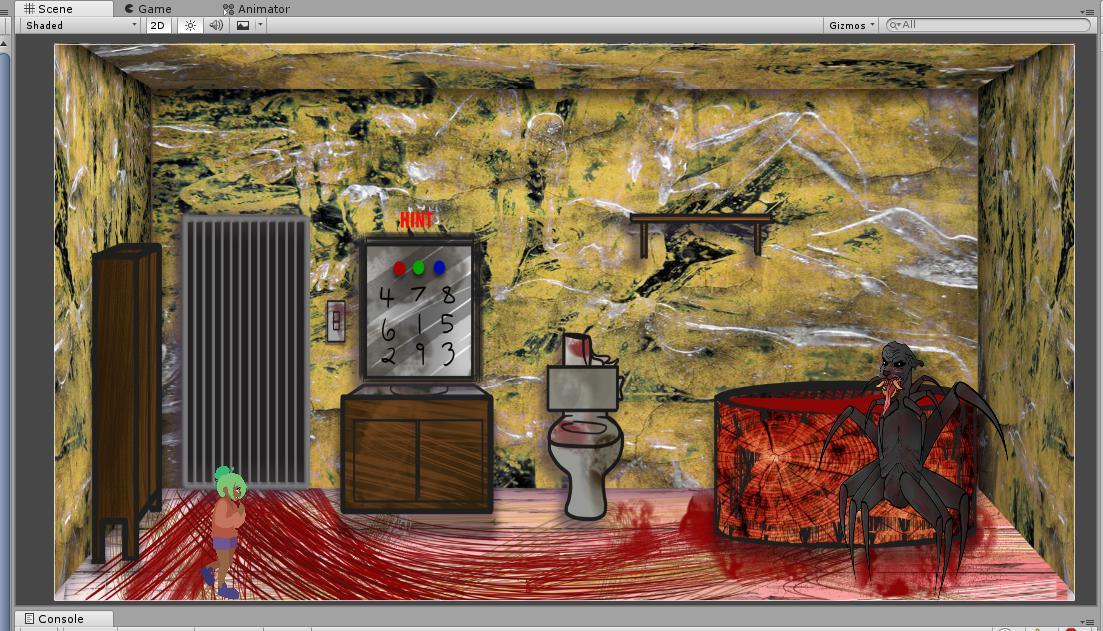This screenshot has height=631, width=1103.
Task: Select the green-haired girl character
Action: pos(227,530)
